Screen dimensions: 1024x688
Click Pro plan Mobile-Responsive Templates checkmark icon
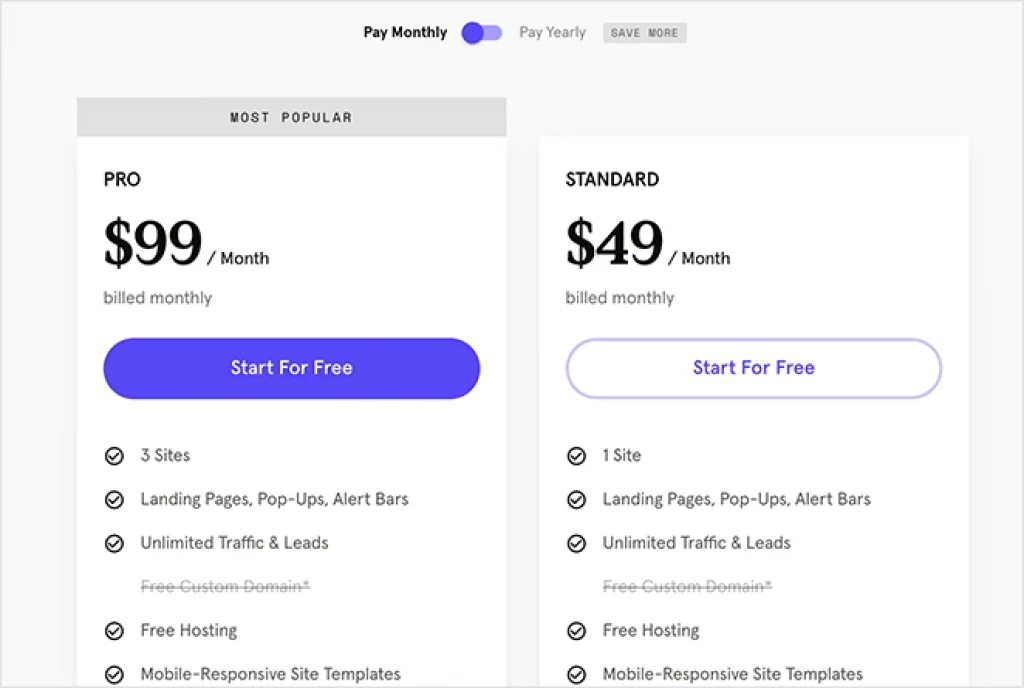pos(114,674)
